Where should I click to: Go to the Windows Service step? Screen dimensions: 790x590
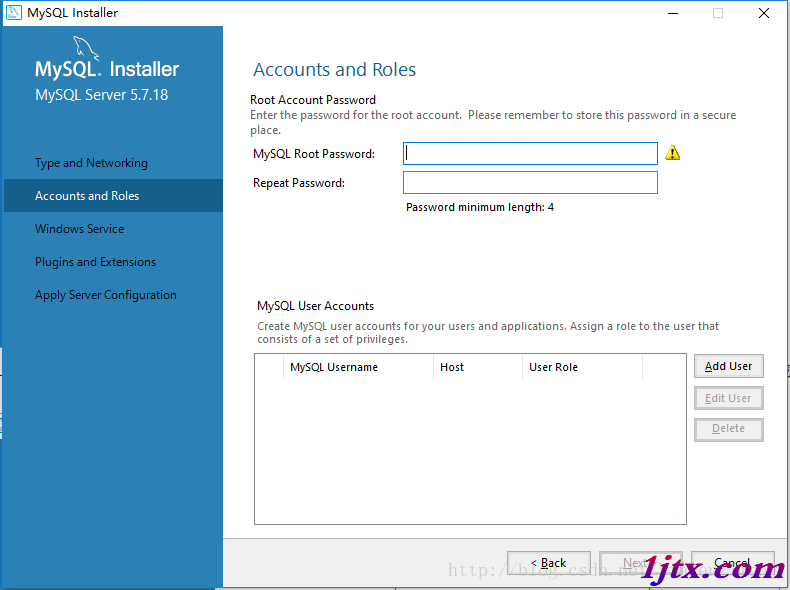click(x=80, y=229)
